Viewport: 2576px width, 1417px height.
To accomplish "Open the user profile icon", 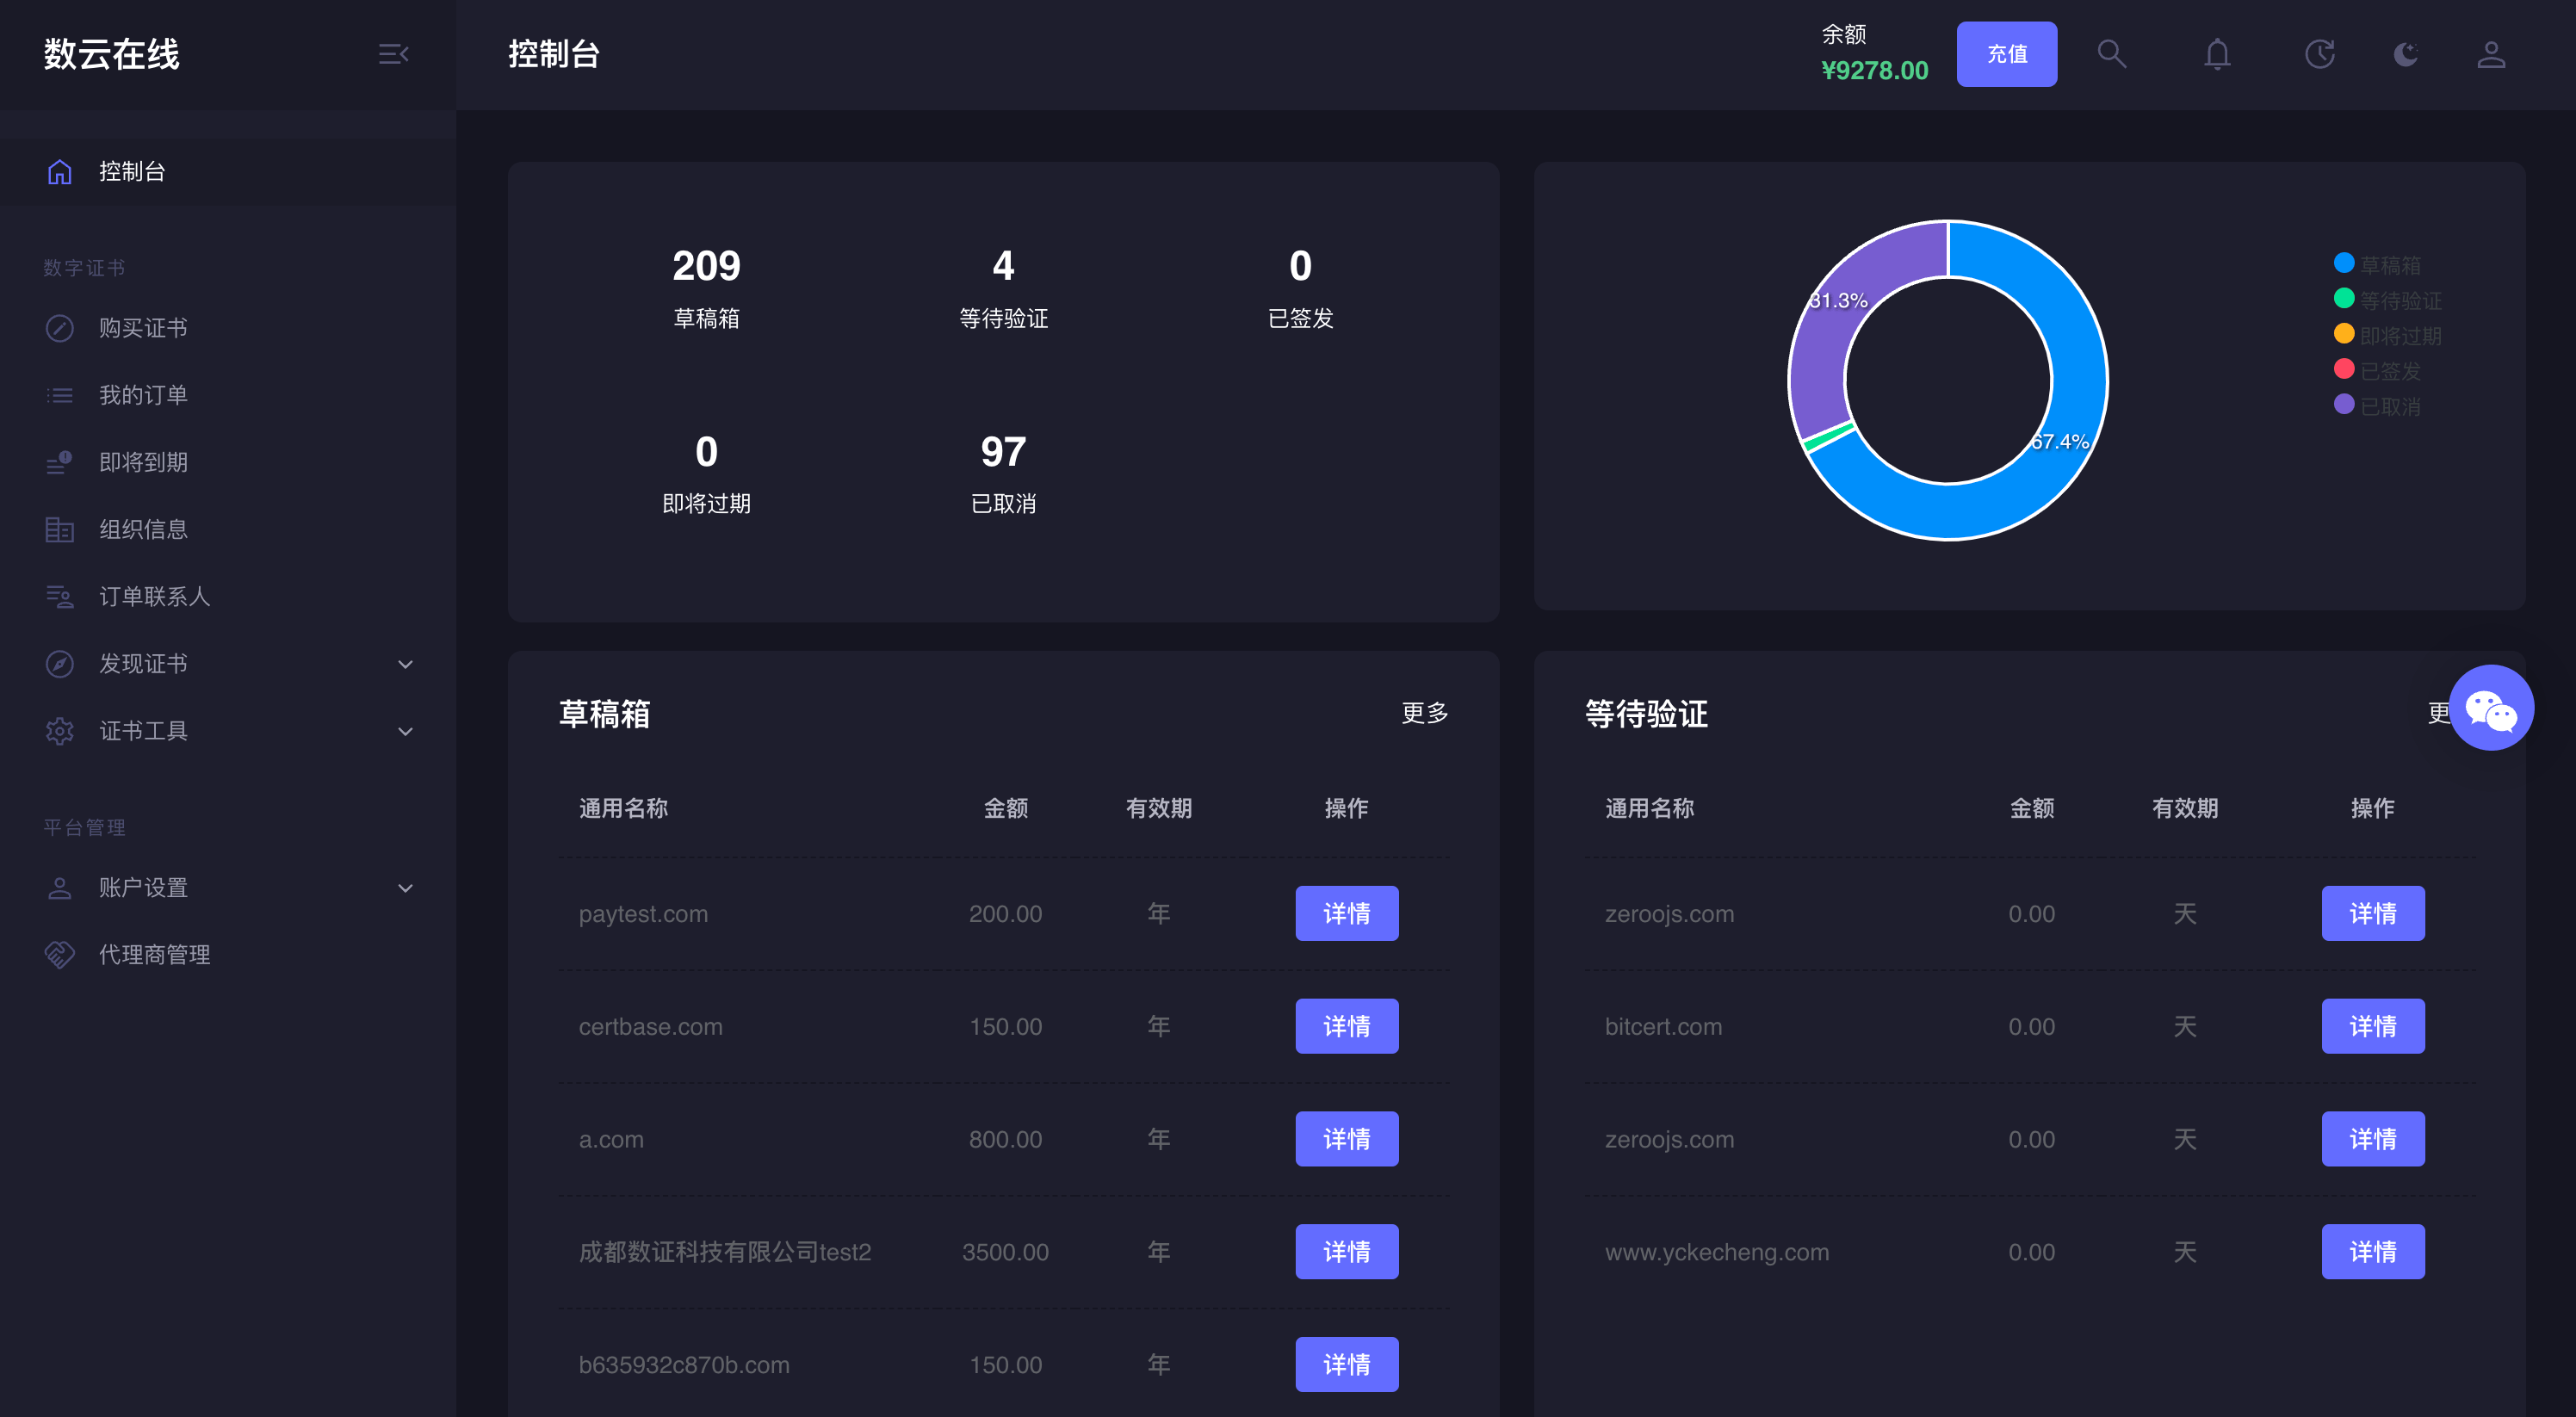I will coord(2490,54).
